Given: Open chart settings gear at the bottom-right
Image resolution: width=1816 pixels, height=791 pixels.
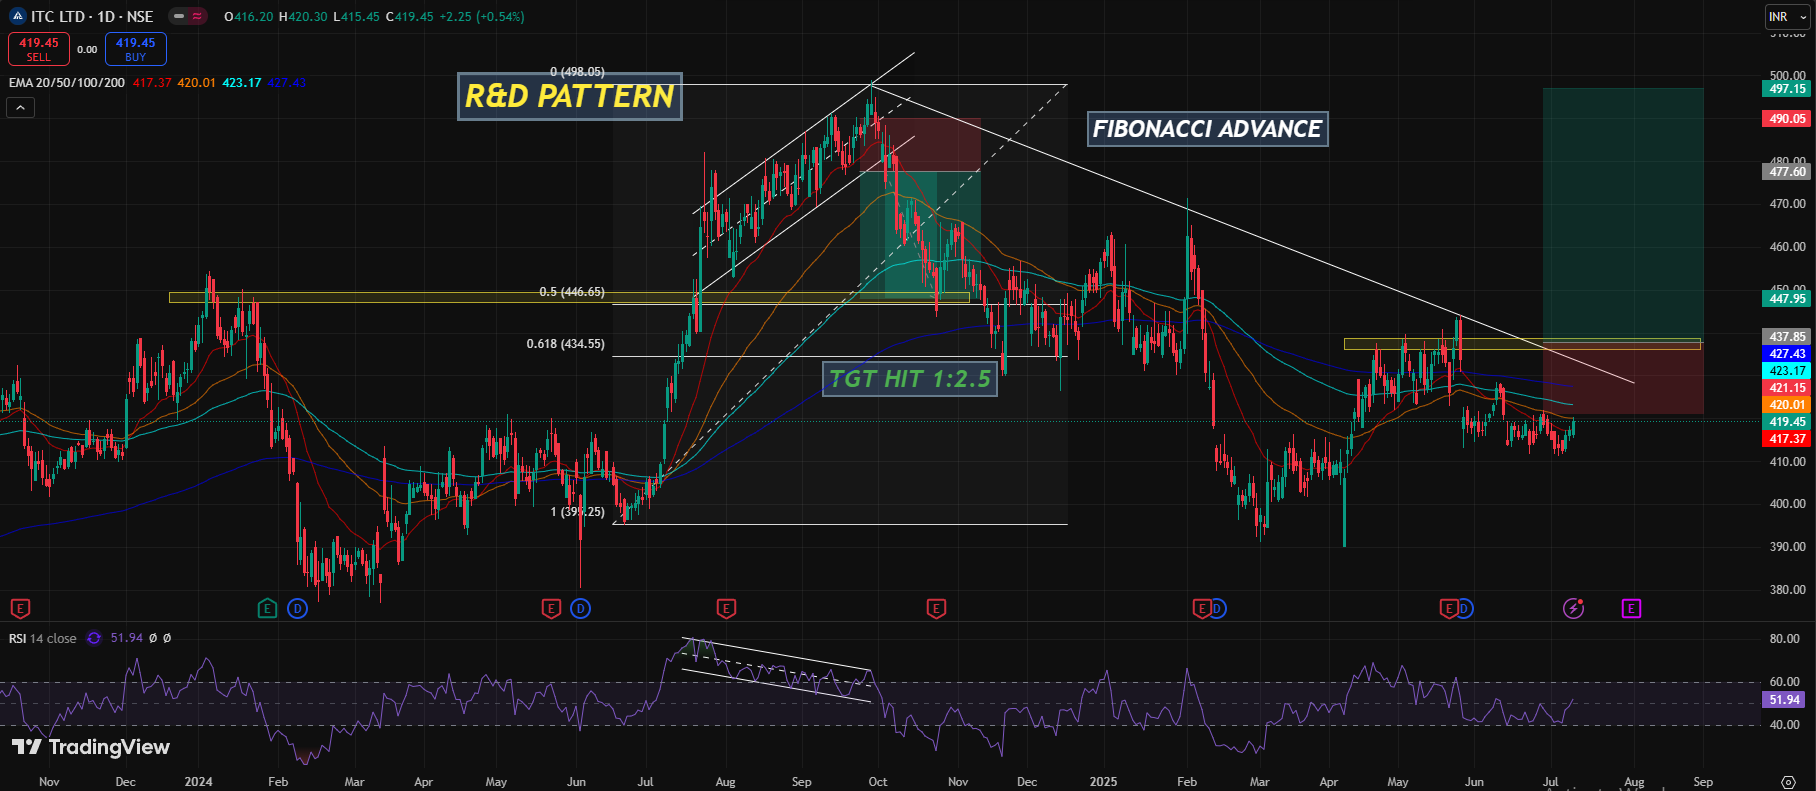Looking at the screenshot, I should tap(1788, 782).
